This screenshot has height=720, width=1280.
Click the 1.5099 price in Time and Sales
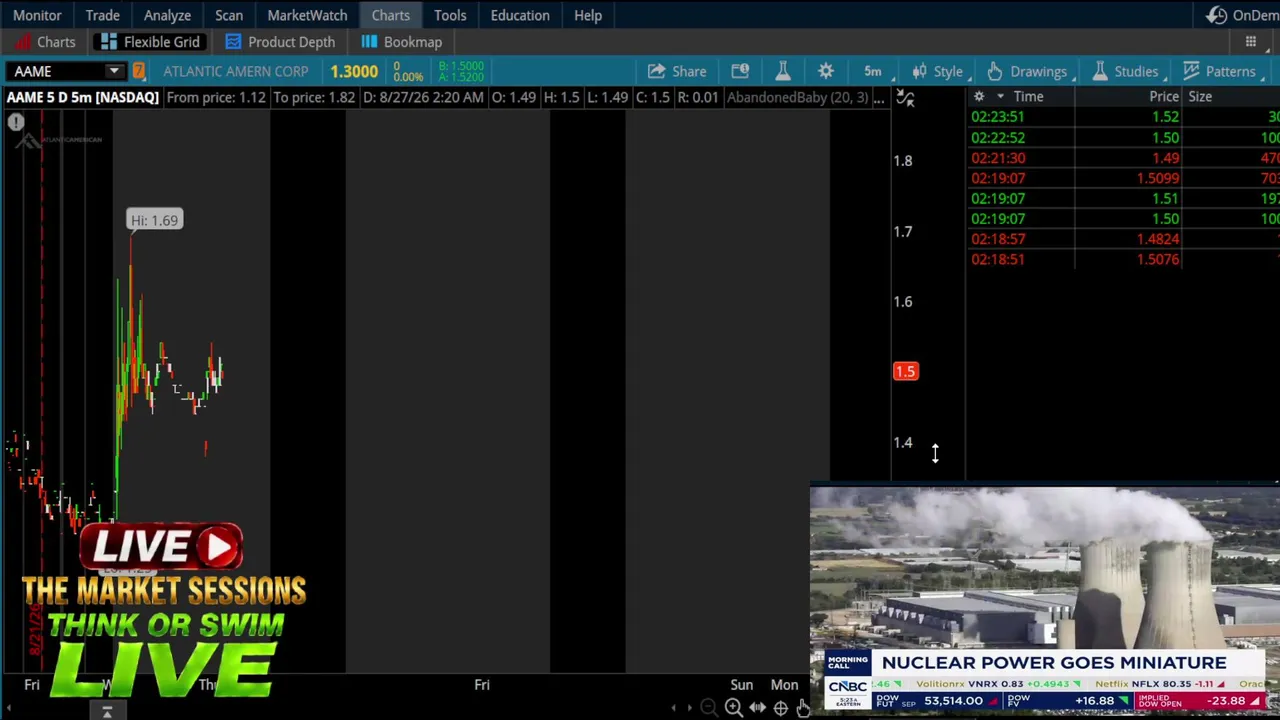pos(1158,178)
